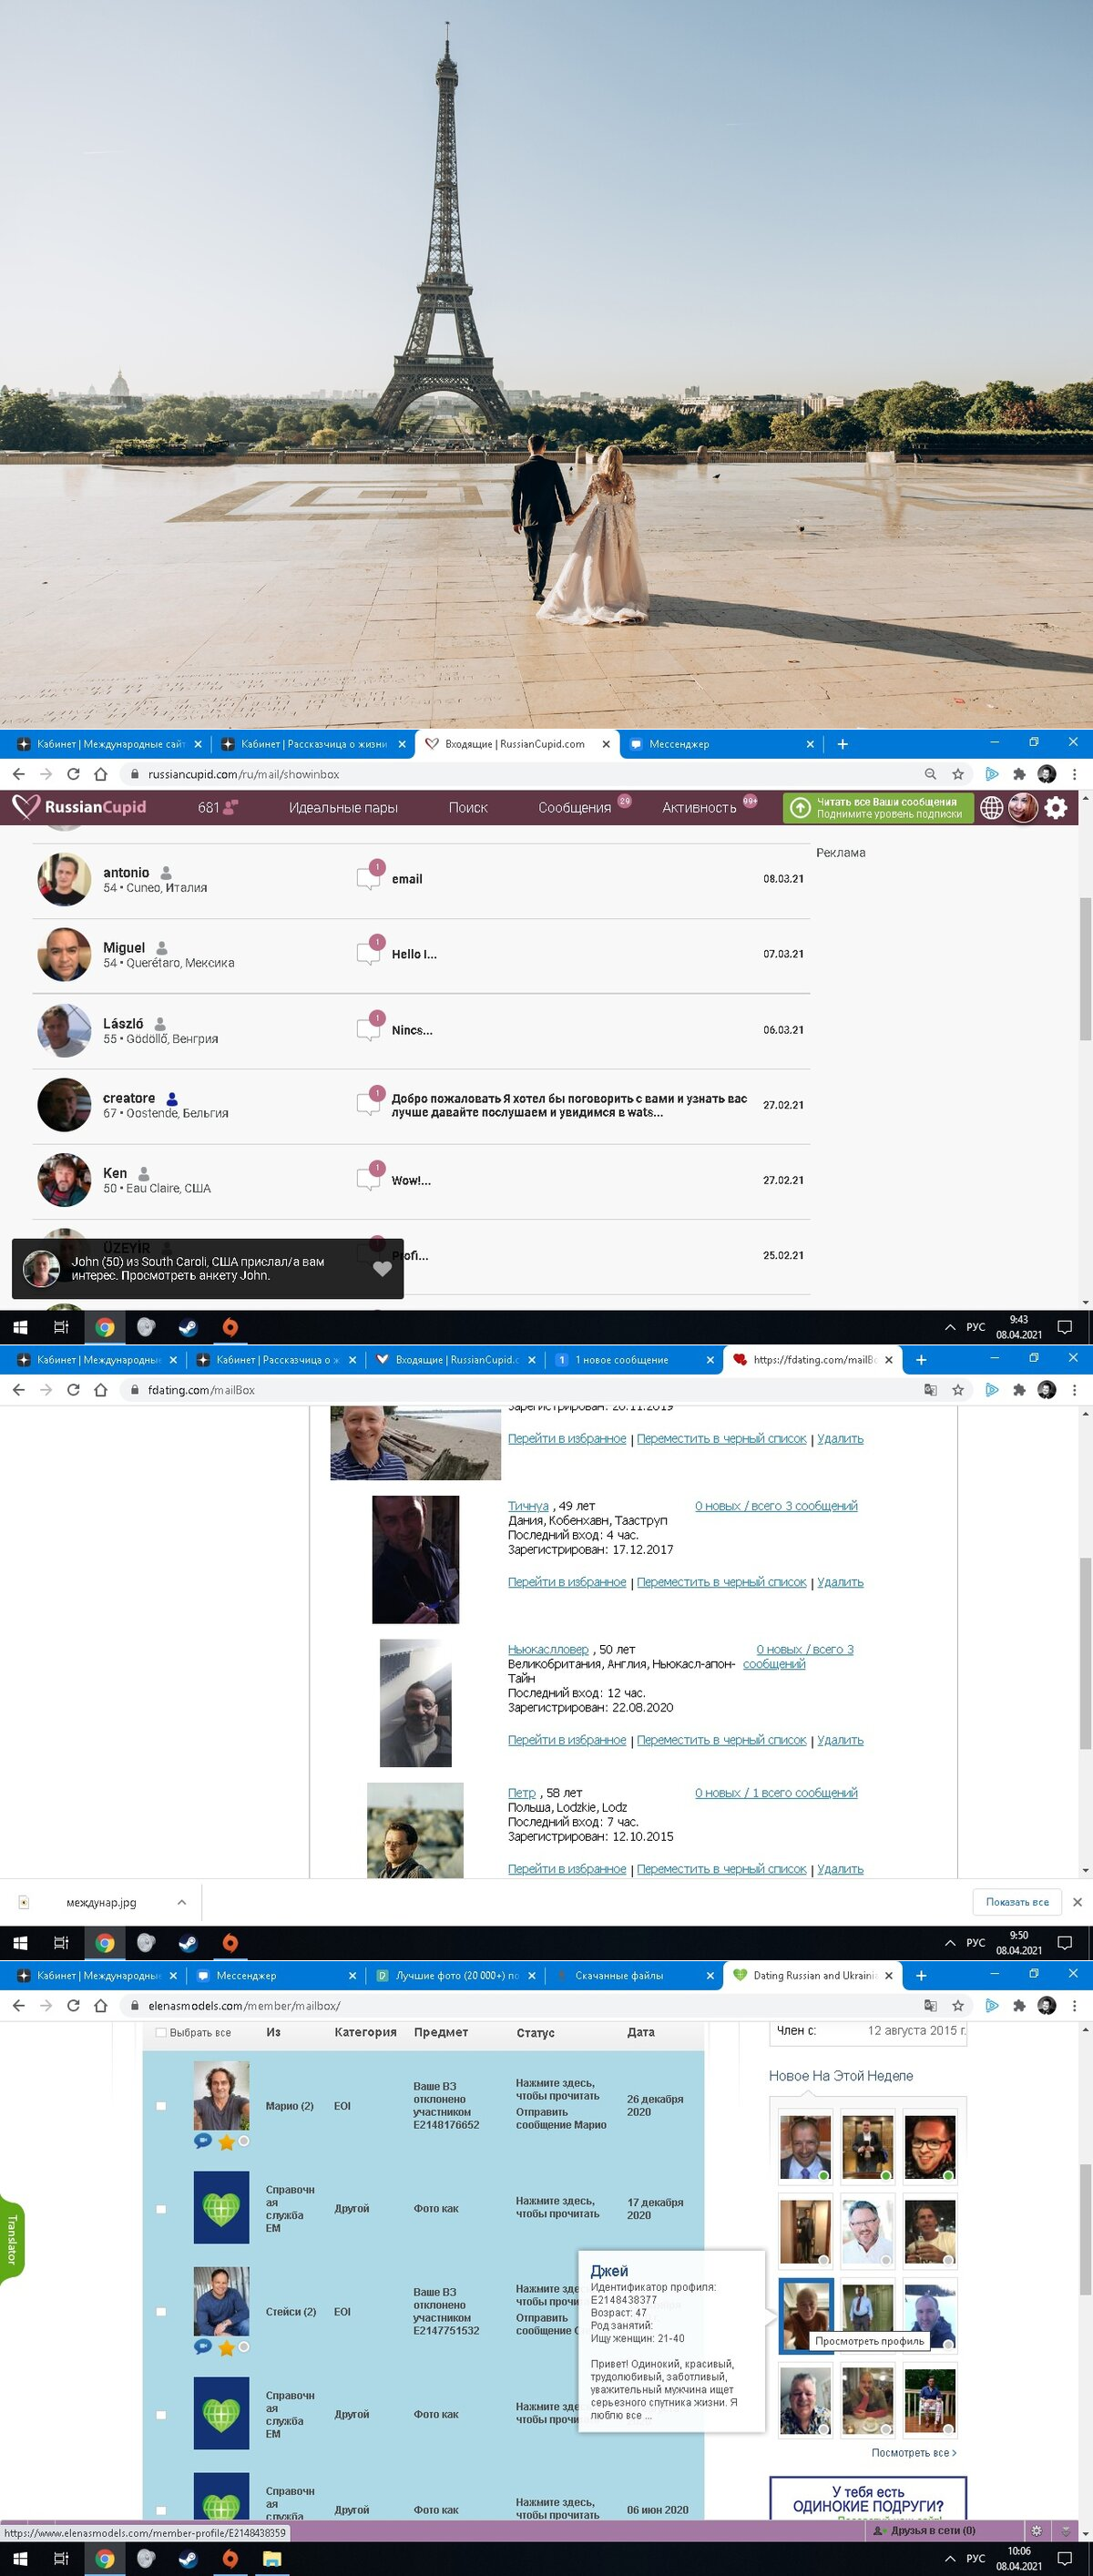
Task: Click the green Читать все Ваши сообщения upgrade button
Action: click(878, 808)
